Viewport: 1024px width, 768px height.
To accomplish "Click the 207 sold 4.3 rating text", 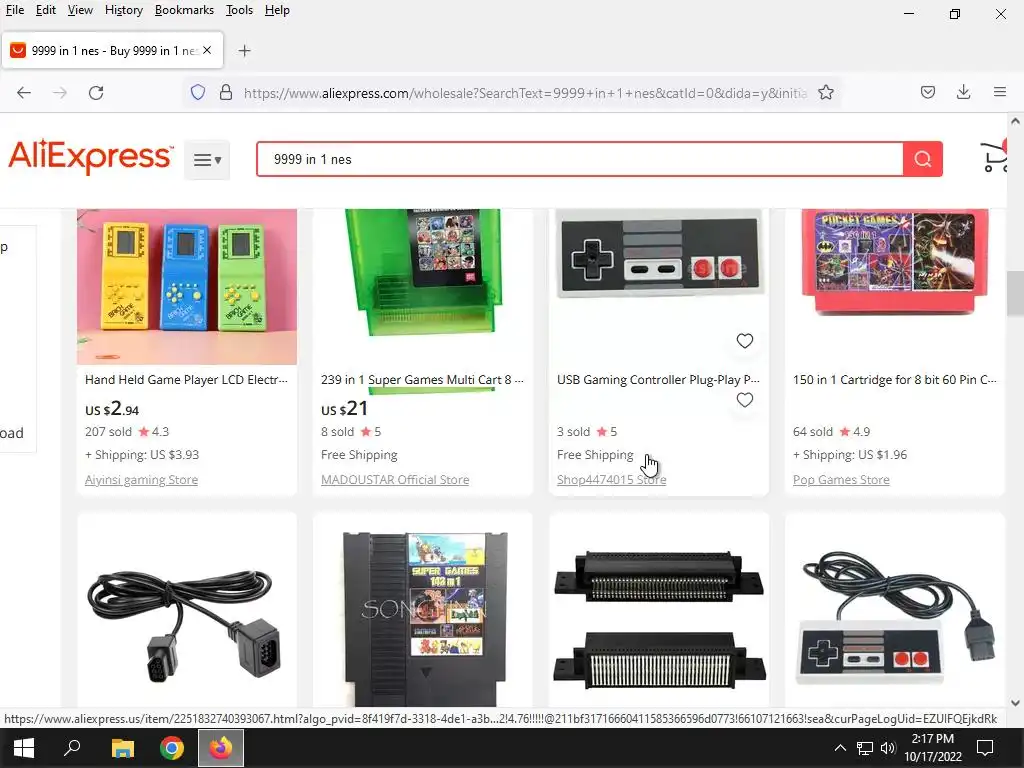I will 127,432.
